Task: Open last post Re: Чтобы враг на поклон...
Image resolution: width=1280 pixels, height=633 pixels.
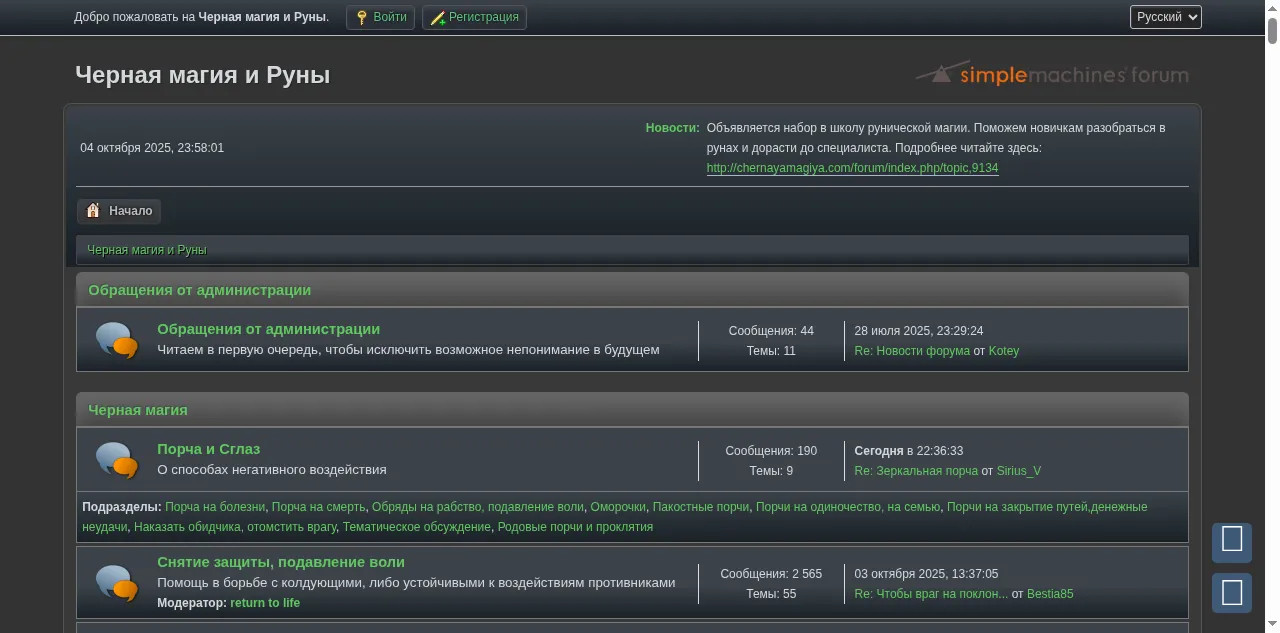Action: 931,594
